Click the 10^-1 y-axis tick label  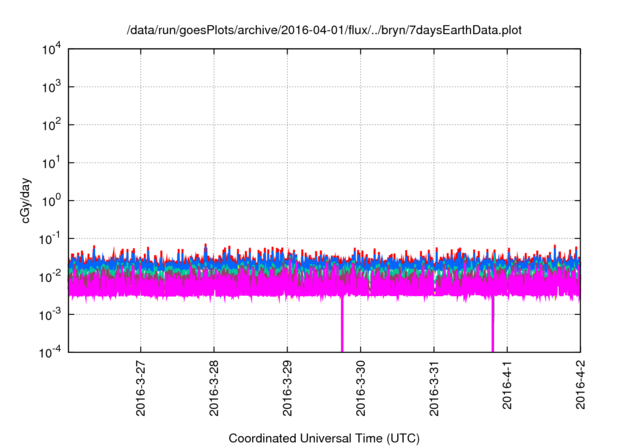(x=50, y=239)
